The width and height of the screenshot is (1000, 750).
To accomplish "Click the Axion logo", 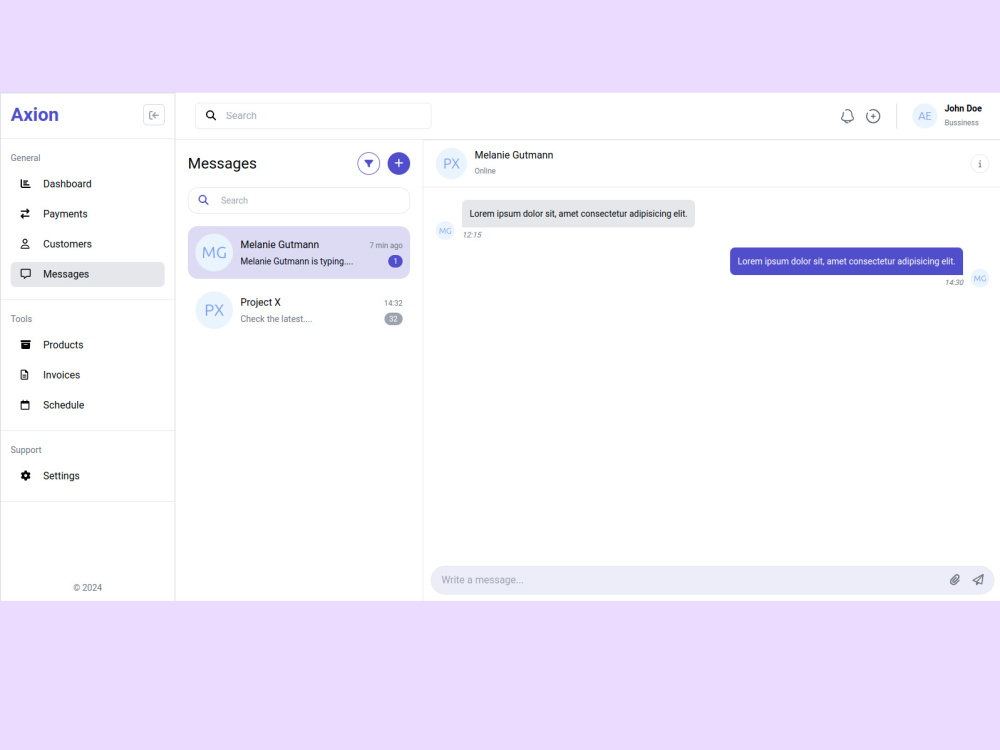I will pyautogui.click(x=34, y=115).
